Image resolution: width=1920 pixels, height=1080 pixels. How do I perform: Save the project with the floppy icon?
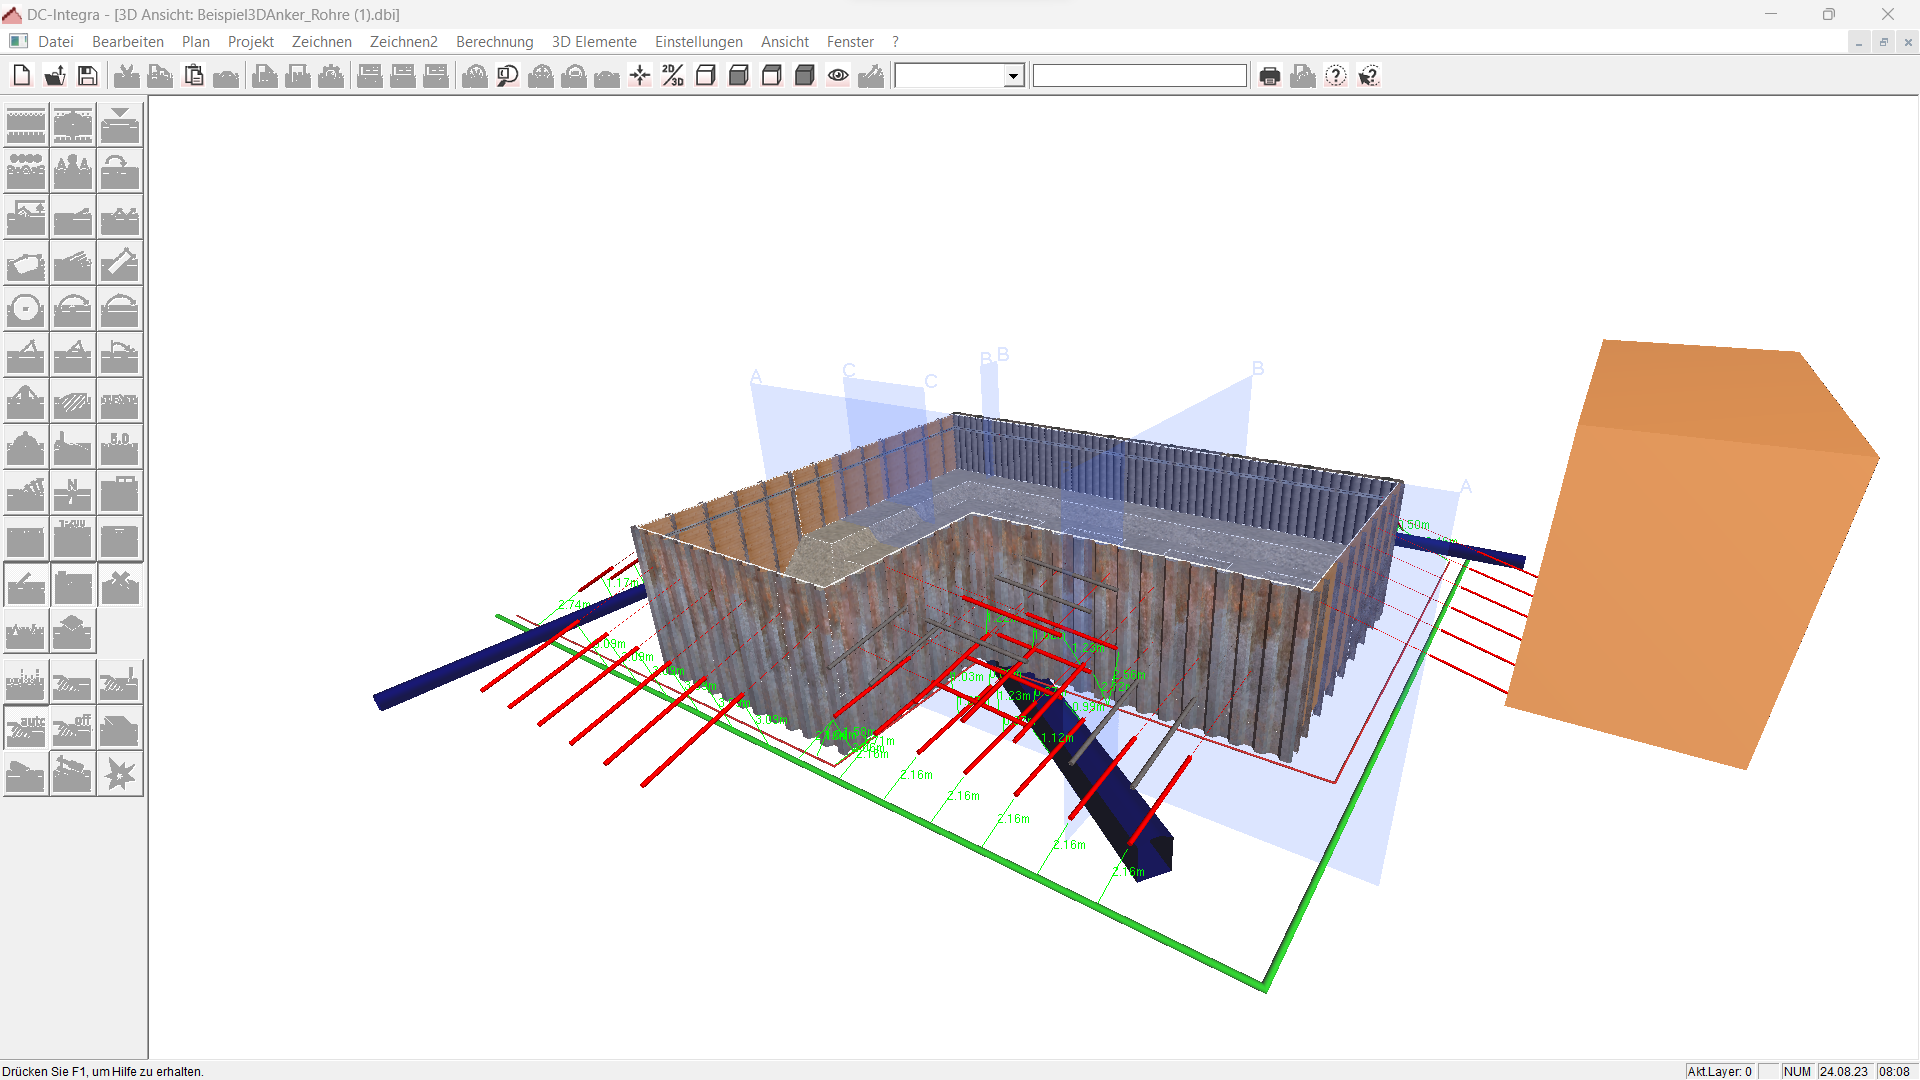click(88, 76)
